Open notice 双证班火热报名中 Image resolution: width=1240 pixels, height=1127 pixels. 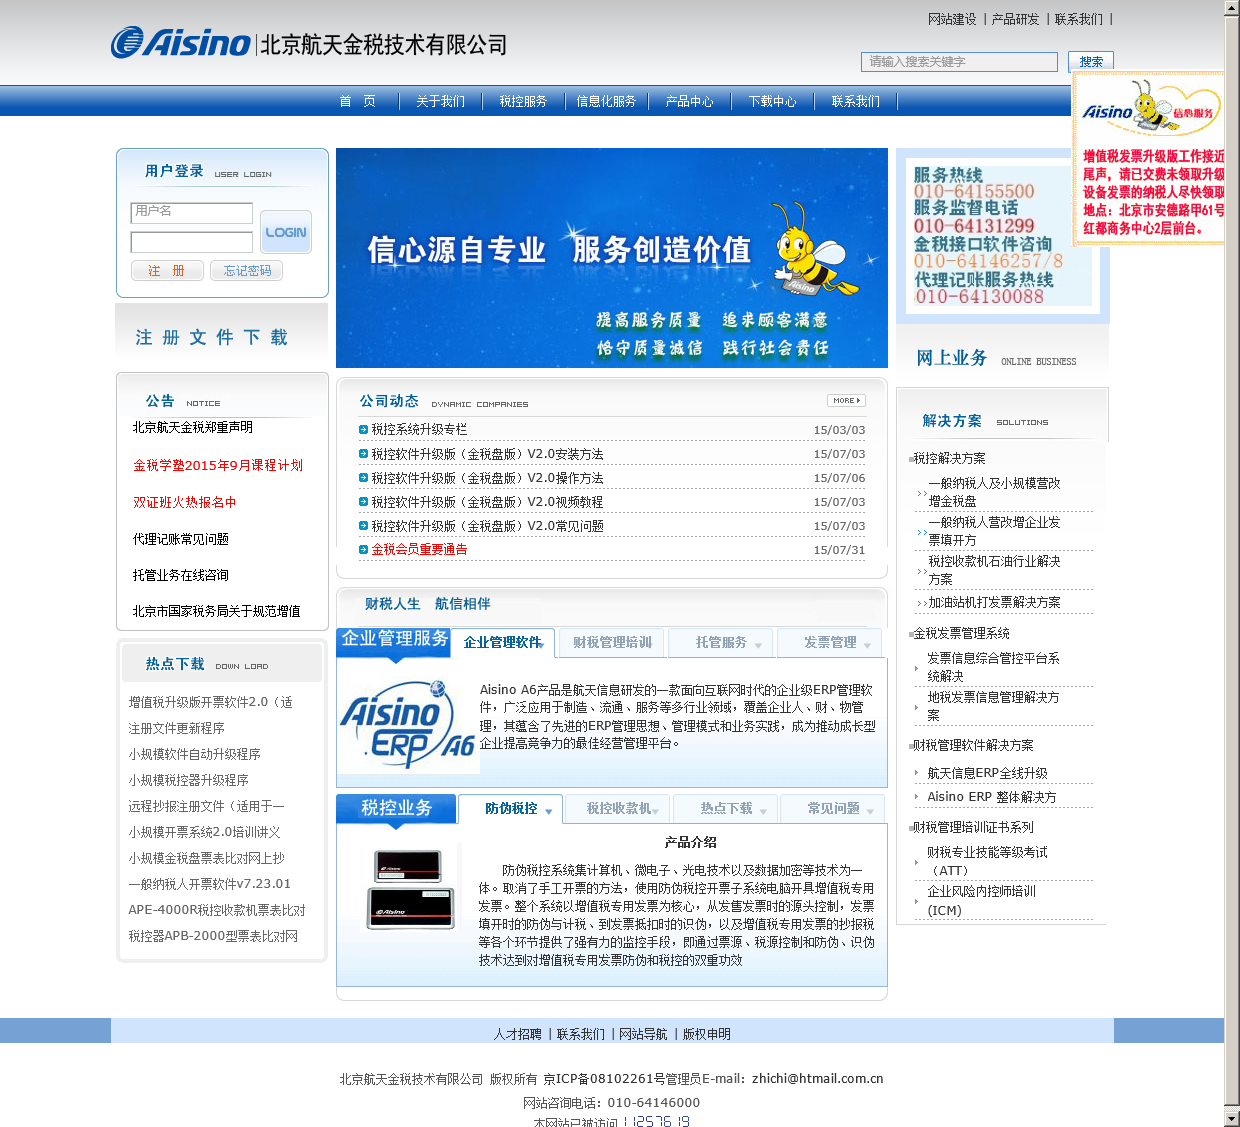click(x=185, y=502)
